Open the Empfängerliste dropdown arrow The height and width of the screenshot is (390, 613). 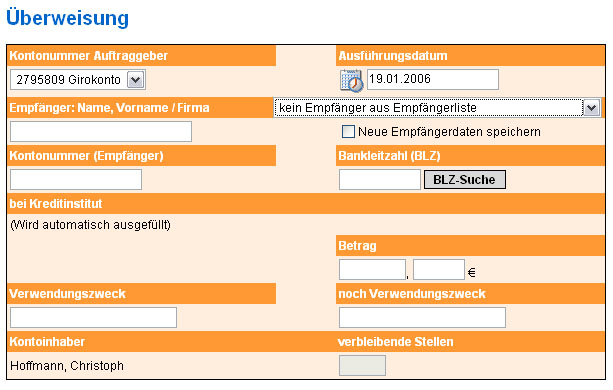click(x=591, y=107)
